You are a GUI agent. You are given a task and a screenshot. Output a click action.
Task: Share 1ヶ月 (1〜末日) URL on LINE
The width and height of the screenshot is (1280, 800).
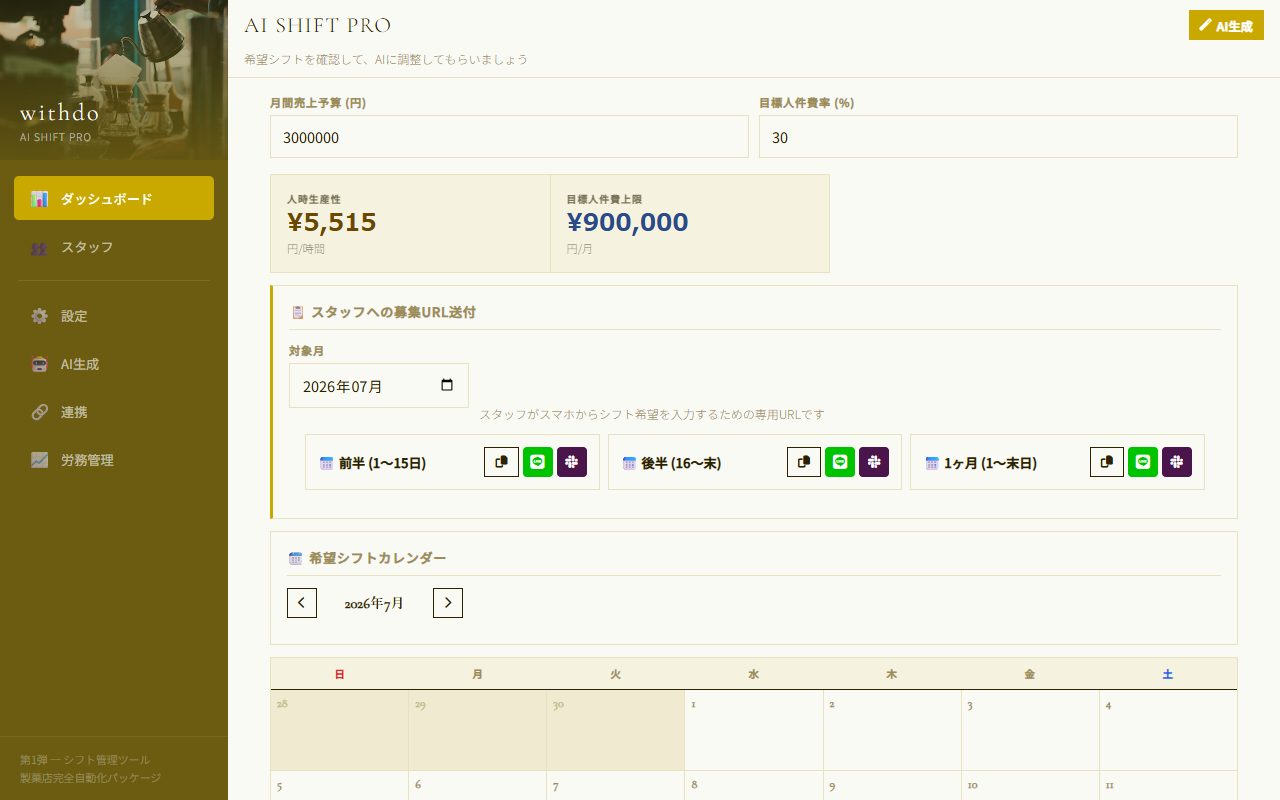point(1143,462)
